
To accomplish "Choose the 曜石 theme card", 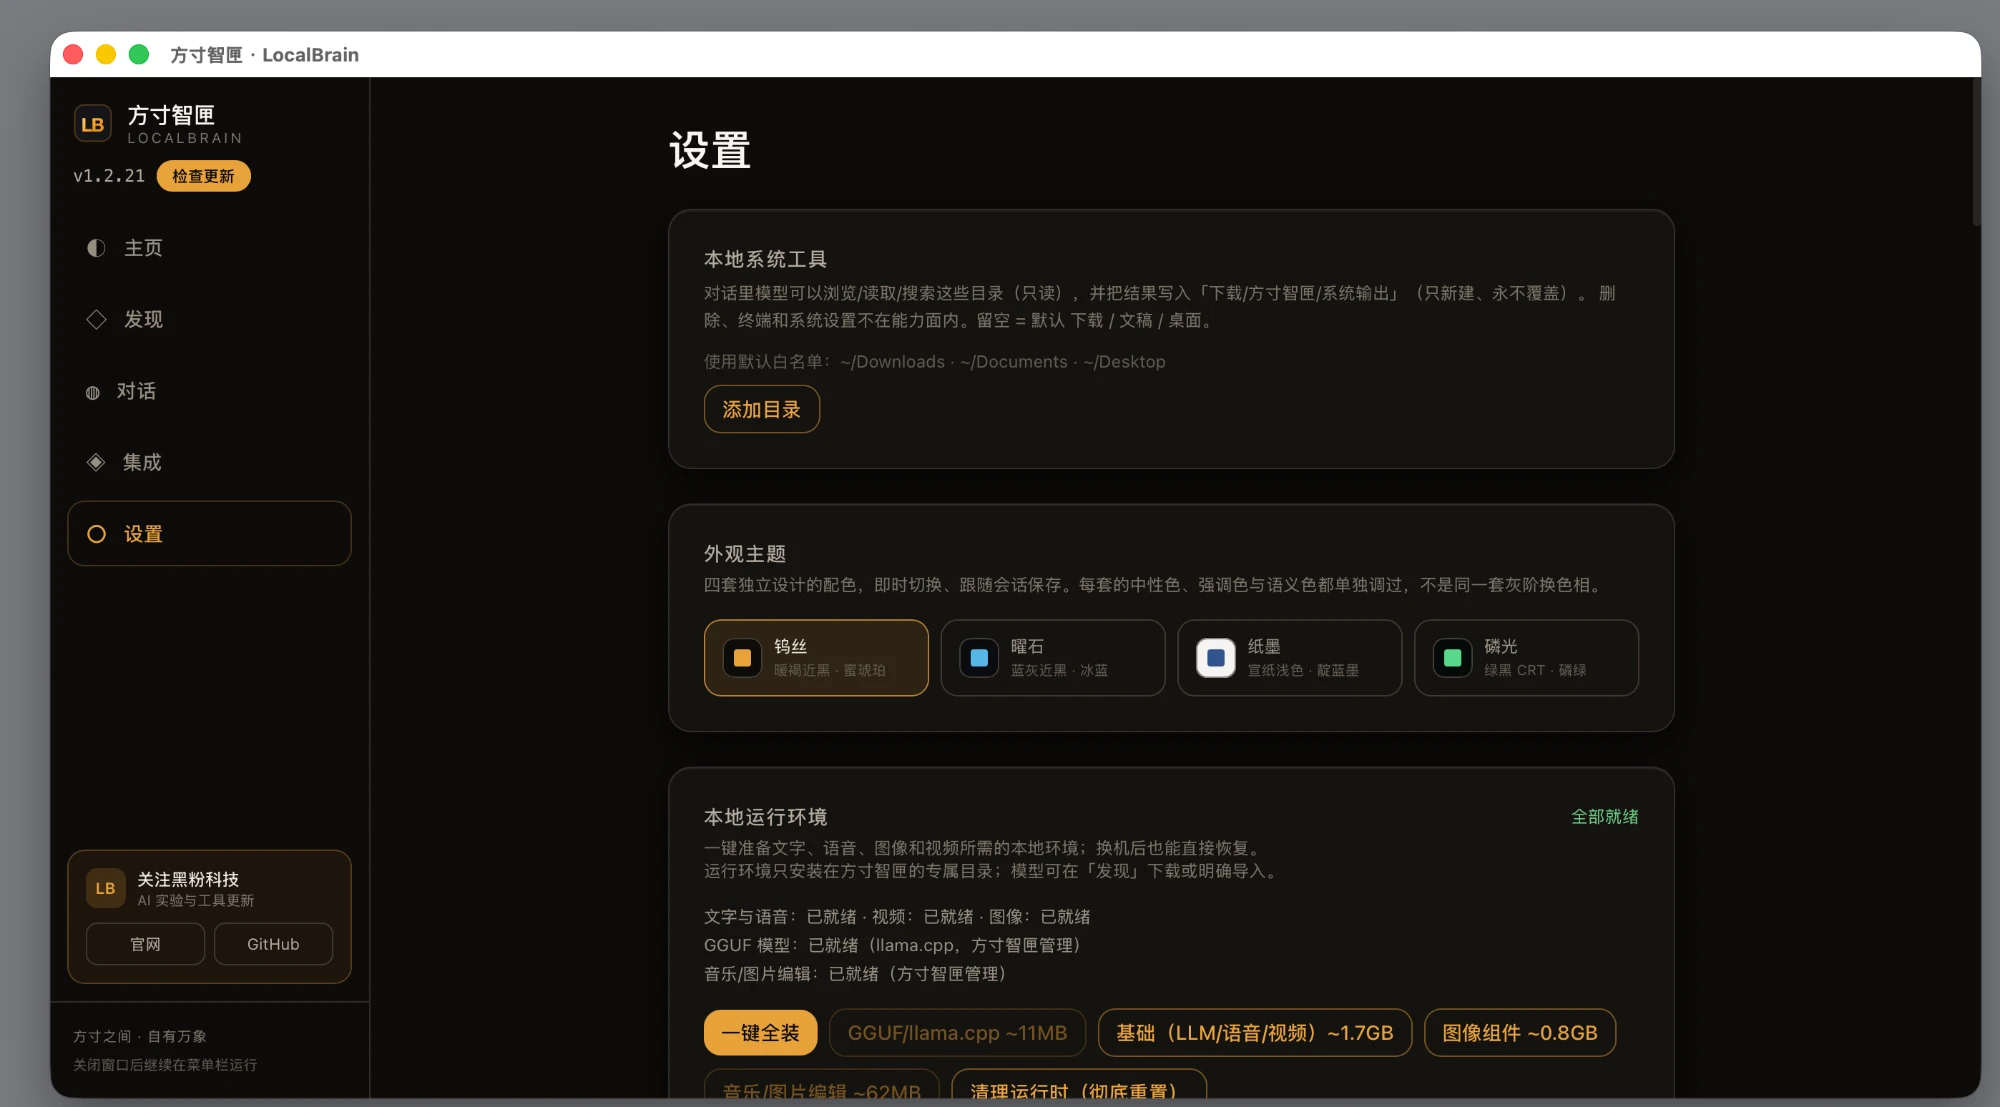I will pyautogui.click(x=1053, y=658).
